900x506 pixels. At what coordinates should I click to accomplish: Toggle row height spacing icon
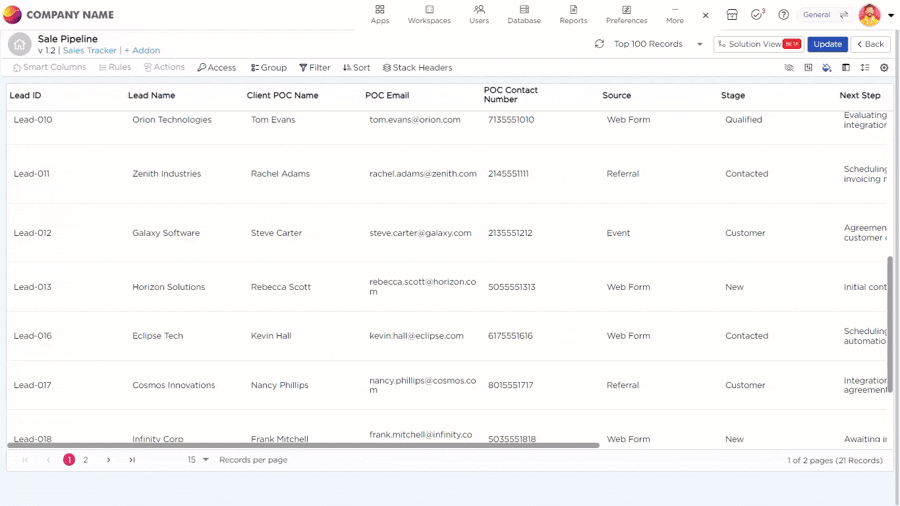tap(865, 68)
